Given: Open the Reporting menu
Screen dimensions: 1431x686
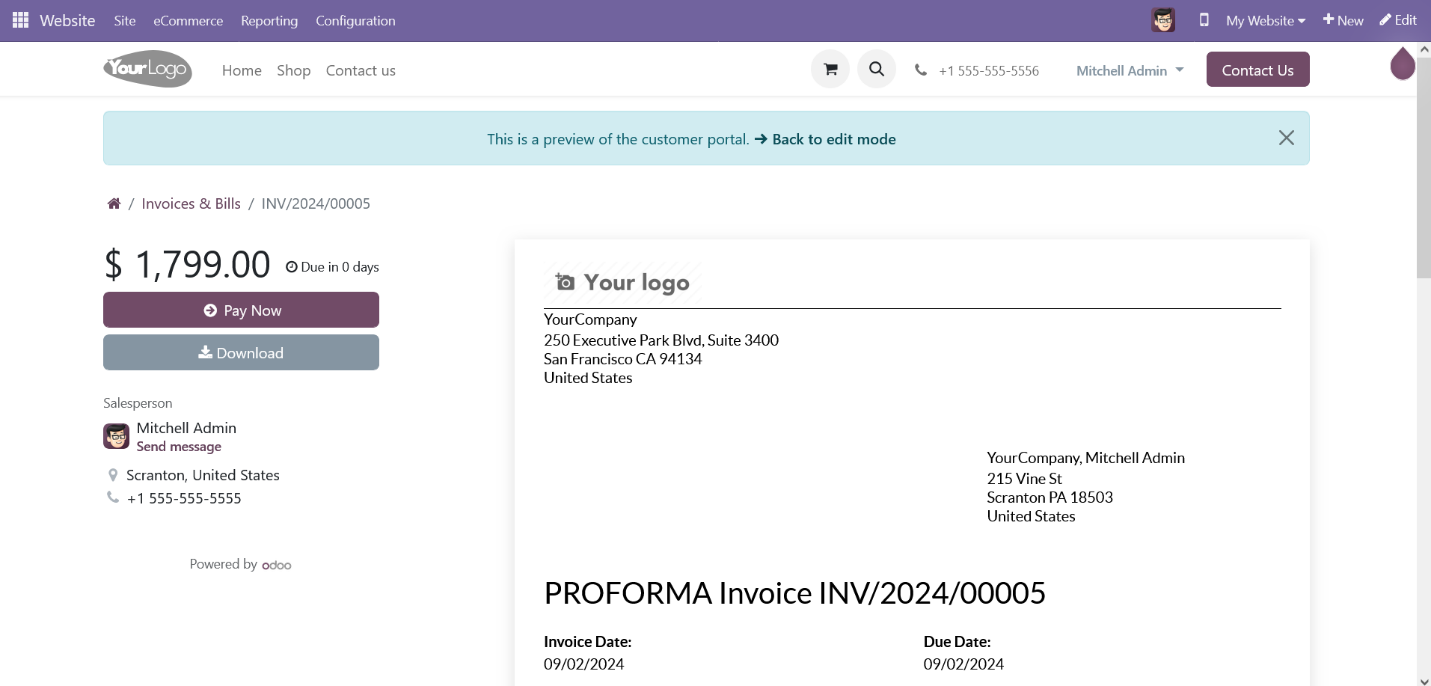Looking at the screenshot, I should pos(269,20).
